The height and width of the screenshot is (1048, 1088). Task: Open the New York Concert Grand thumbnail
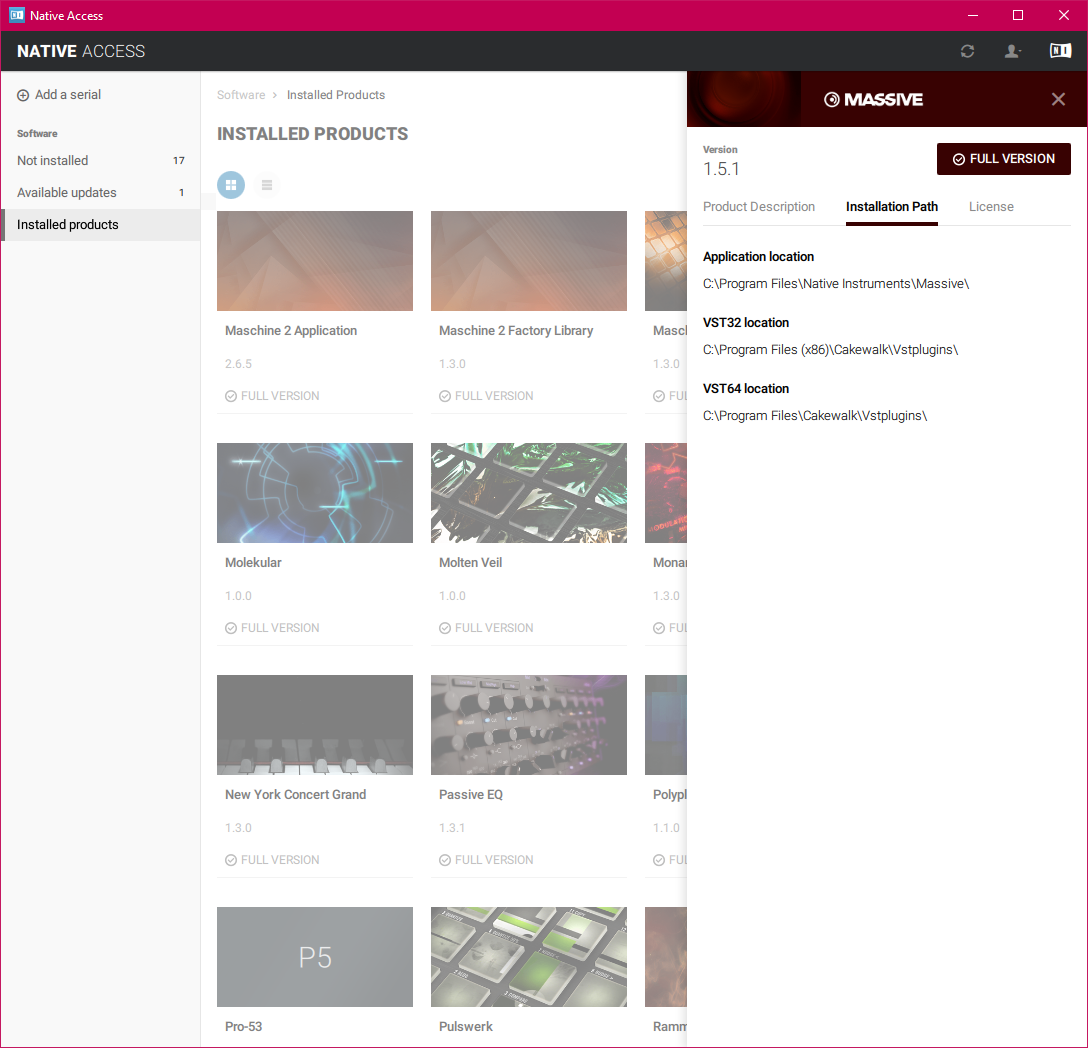[315, 725]
